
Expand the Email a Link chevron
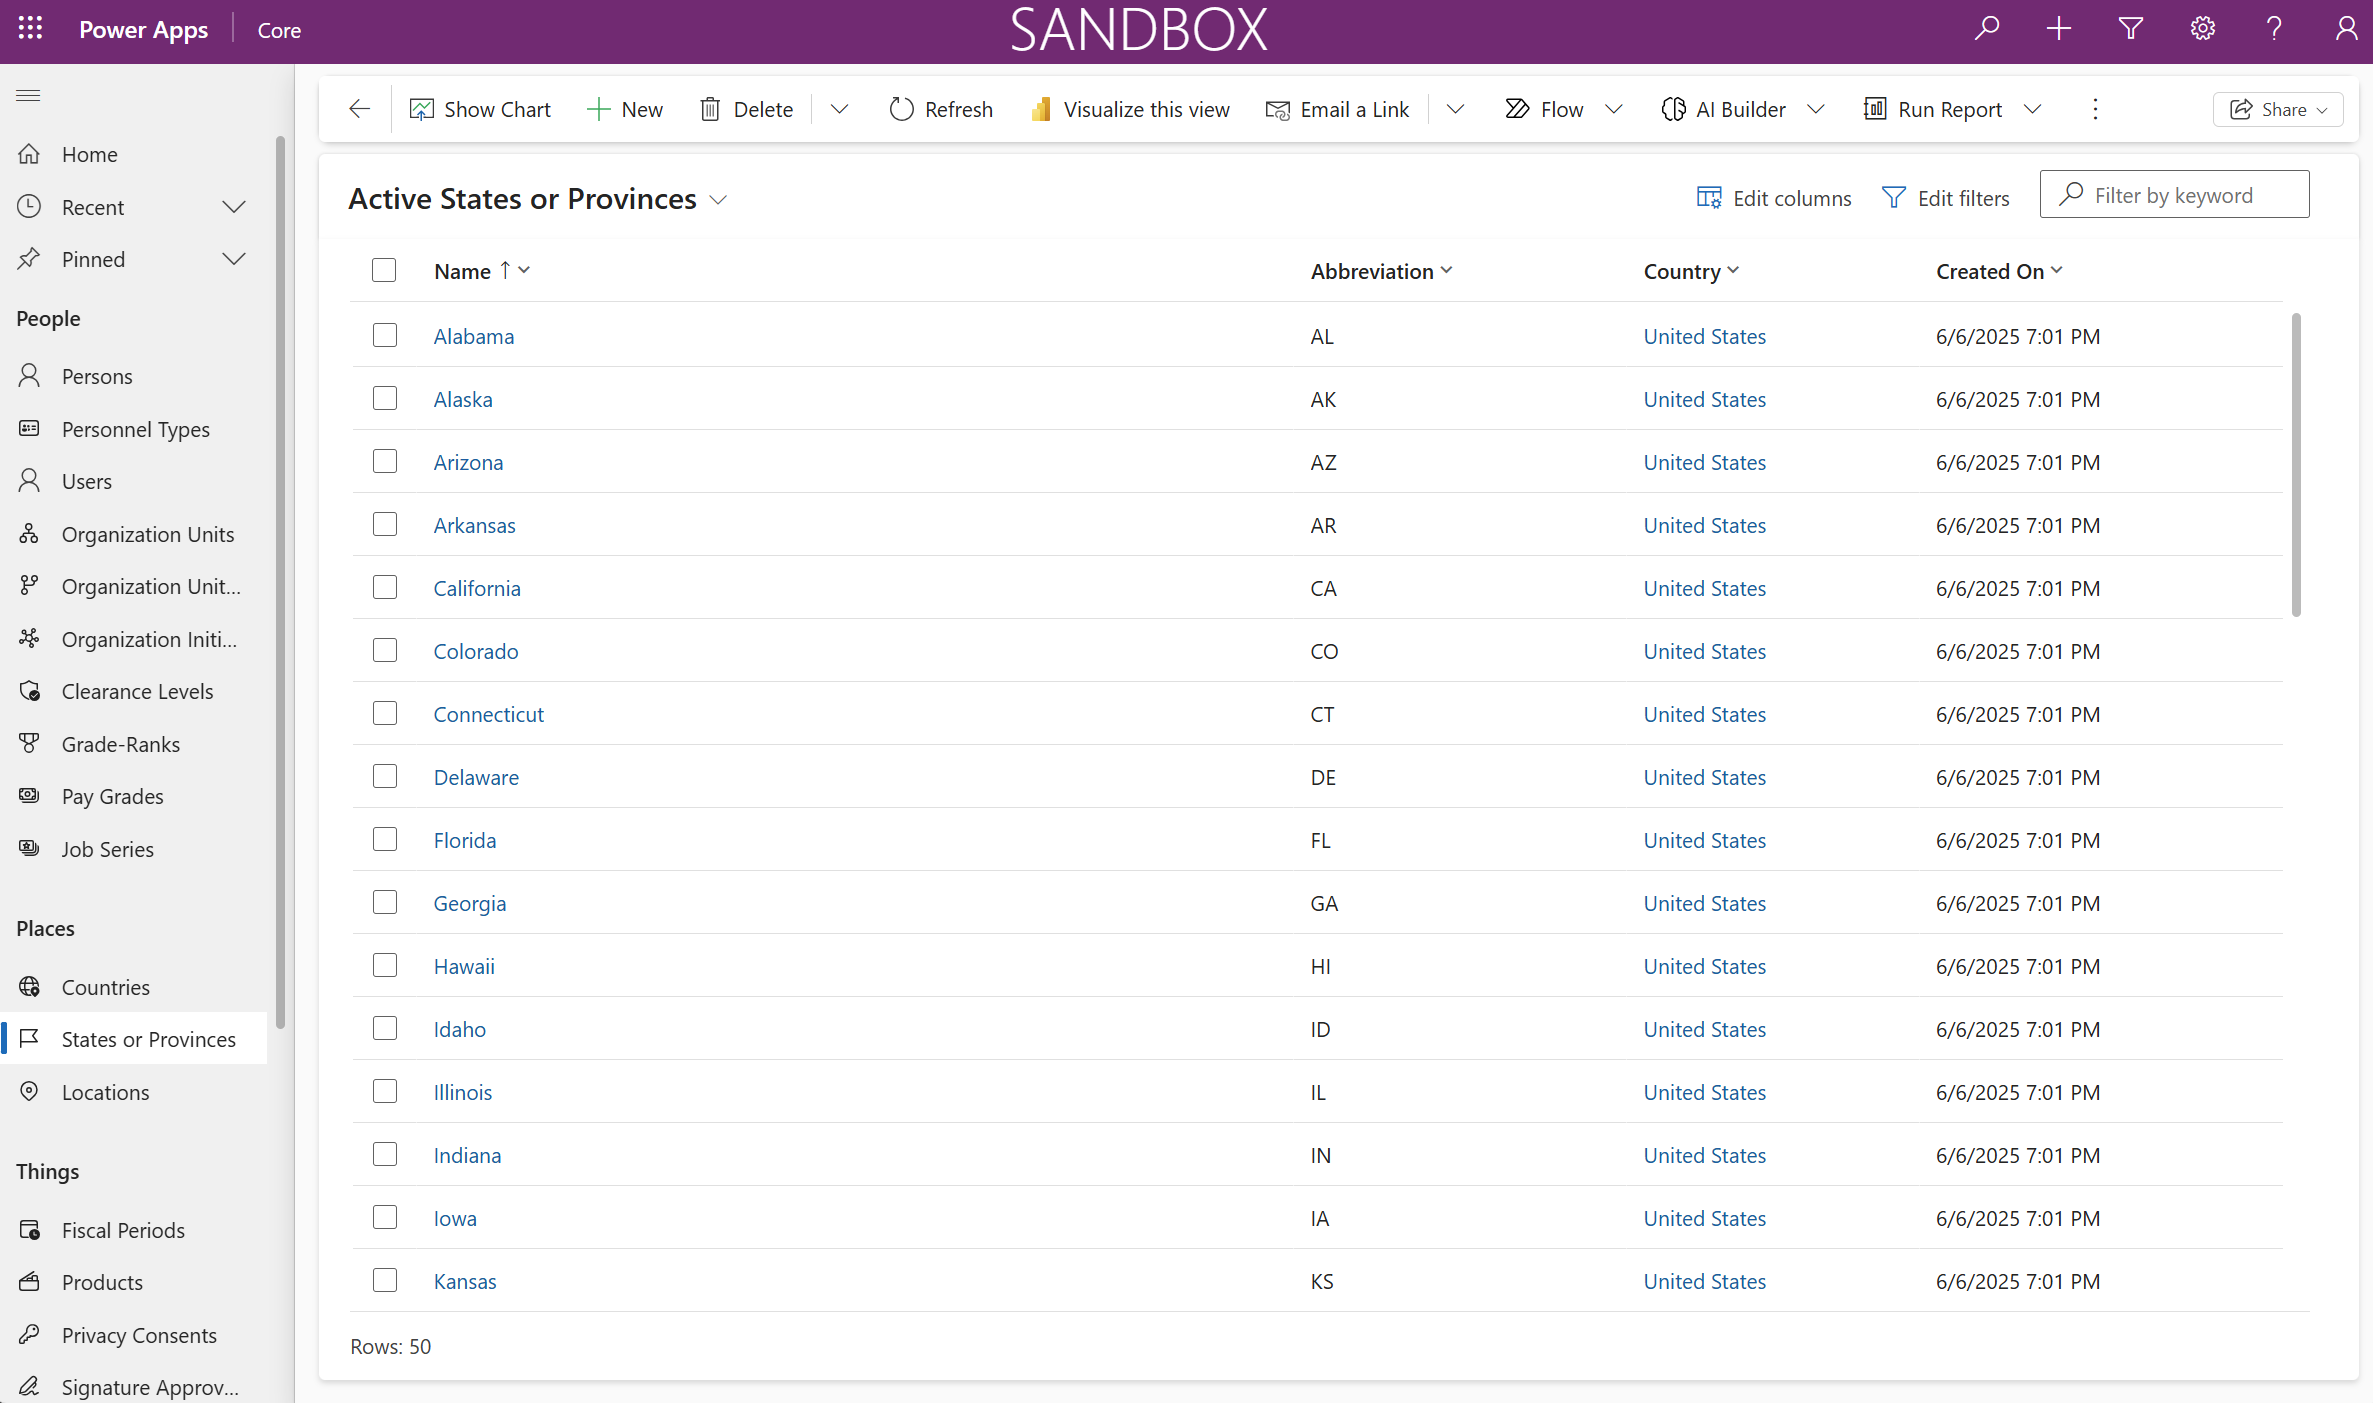tap(1455, 109)
